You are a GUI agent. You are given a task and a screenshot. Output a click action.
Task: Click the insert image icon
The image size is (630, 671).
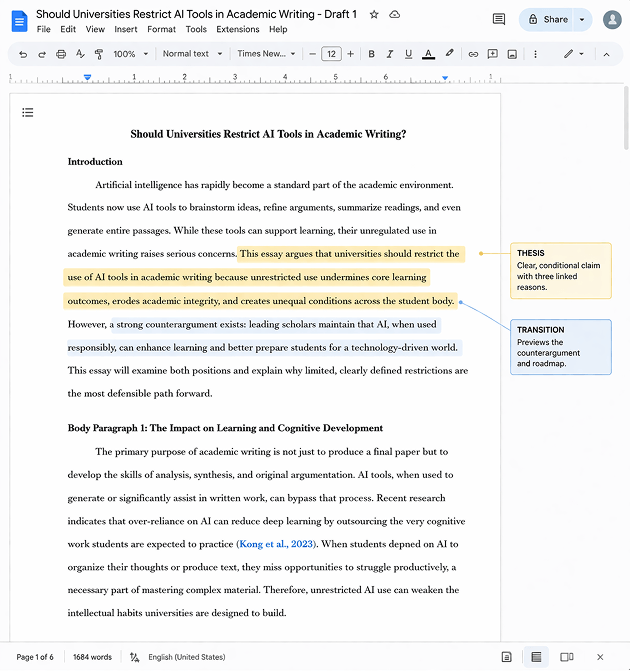coord(512,54)
